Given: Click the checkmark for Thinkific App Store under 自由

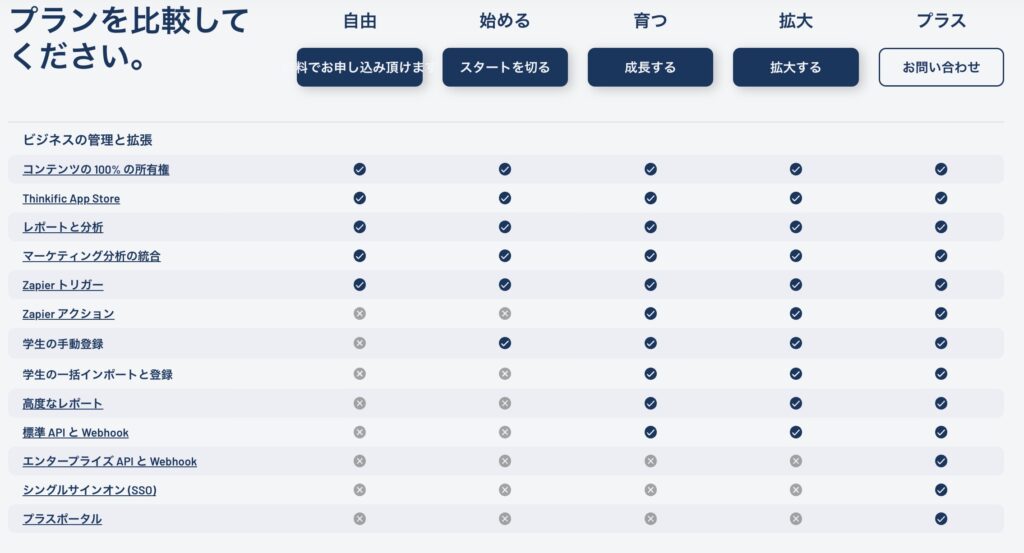Looking at the screenshot, I should click(x=360, y=198).
